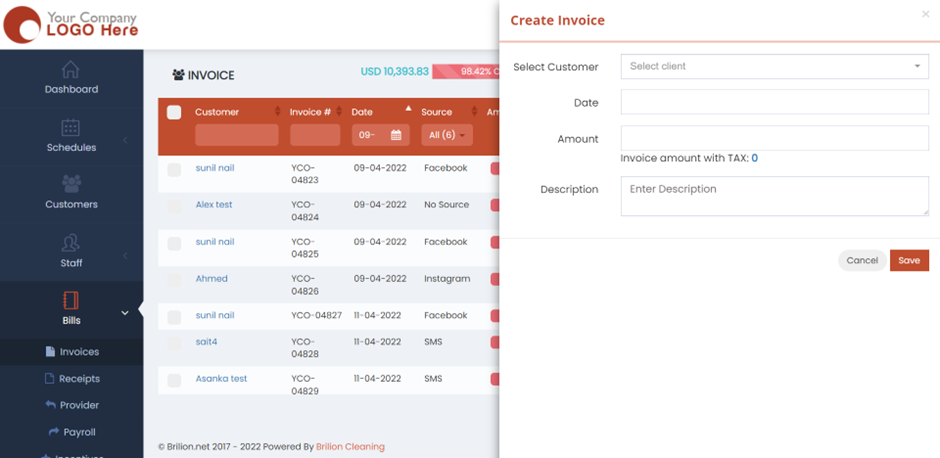
Task: Click the Bills notebook icon
Action: [70, 300]
